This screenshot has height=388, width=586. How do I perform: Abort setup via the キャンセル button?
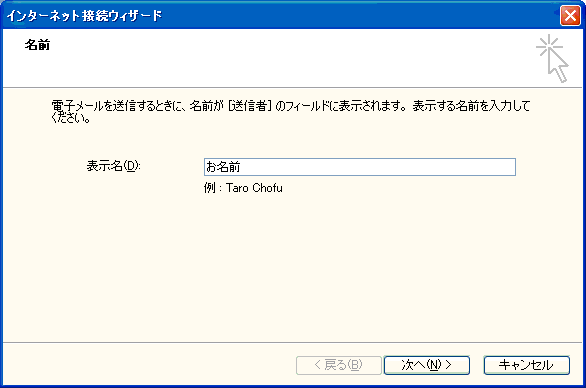tap(527, 365)
